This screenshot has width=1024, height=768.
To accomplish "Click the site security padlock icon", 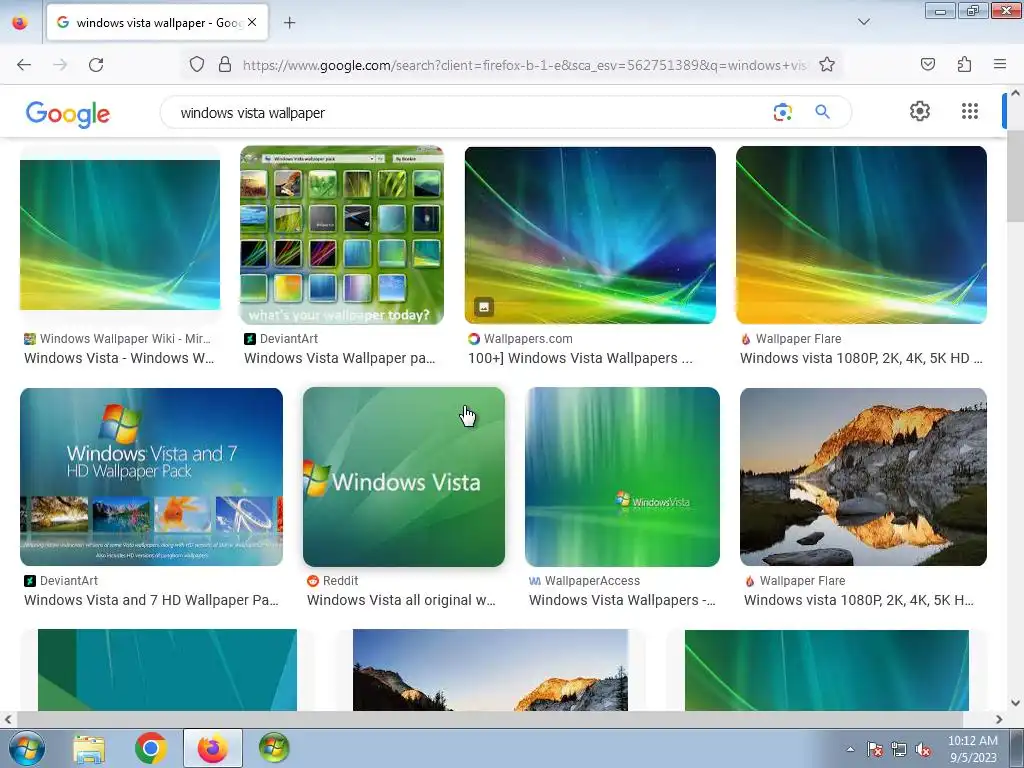I will (225, 65).
